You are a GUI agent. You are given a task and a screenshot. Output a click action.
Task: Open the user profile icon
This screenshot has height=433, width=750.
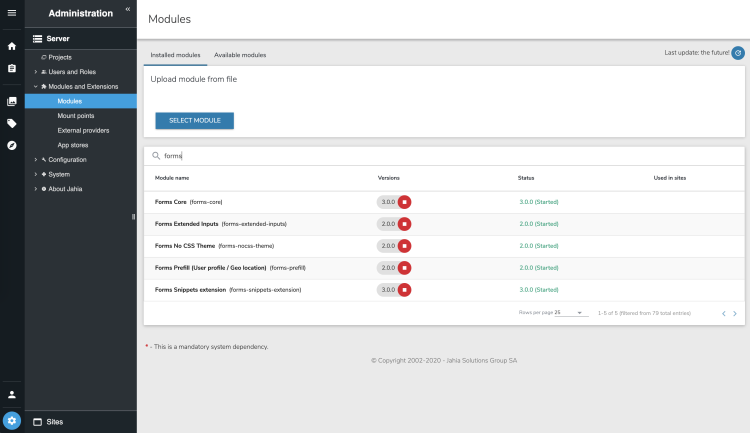pyautogui.click(x=12, y=395)
